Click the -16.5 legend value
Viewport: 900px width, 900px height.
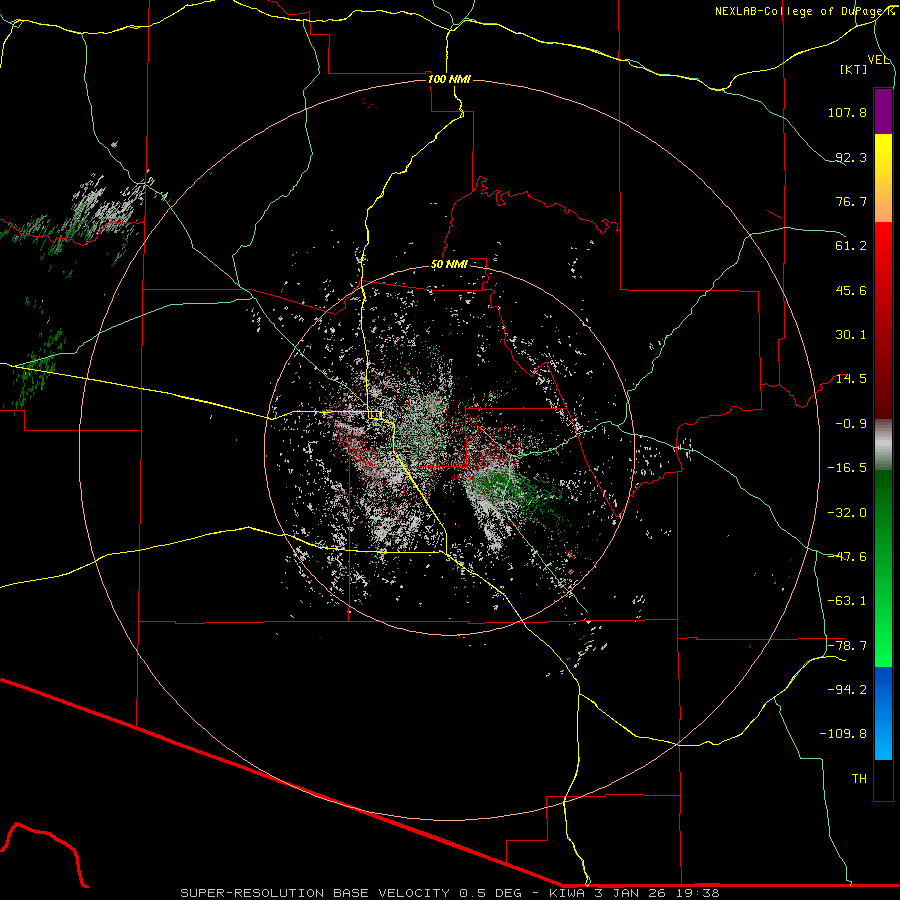click(847, 468)
